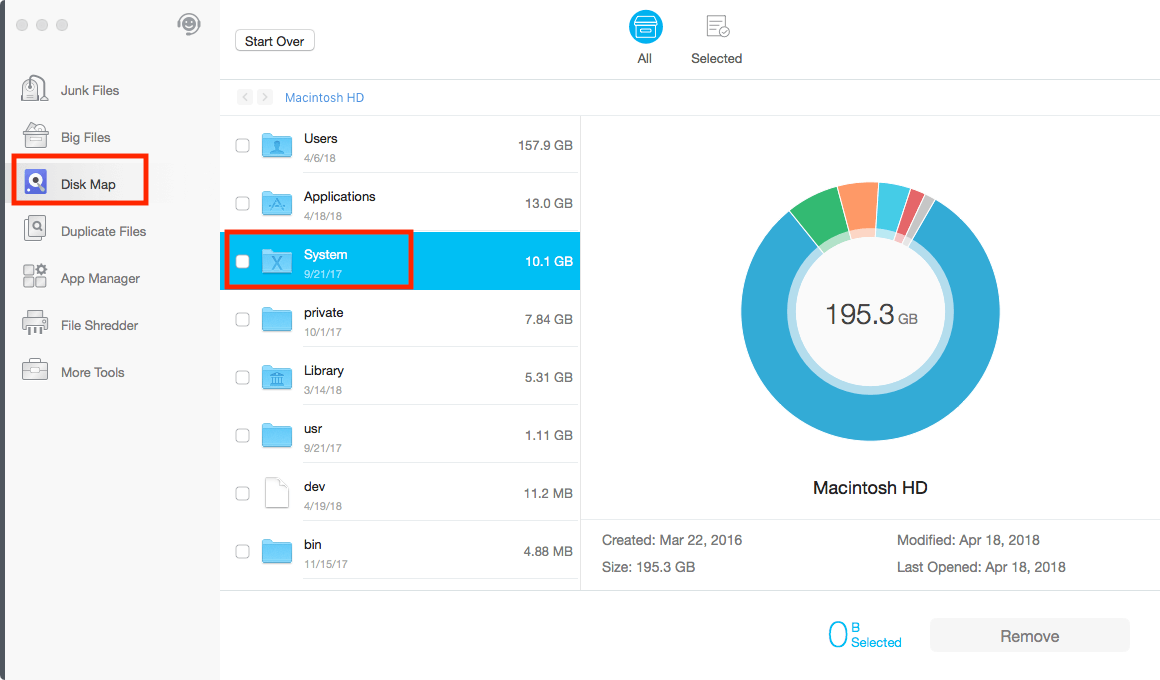Click the Remove button
The height and width of the screenshot is (680, 1160).
(x=1029, y=636)
